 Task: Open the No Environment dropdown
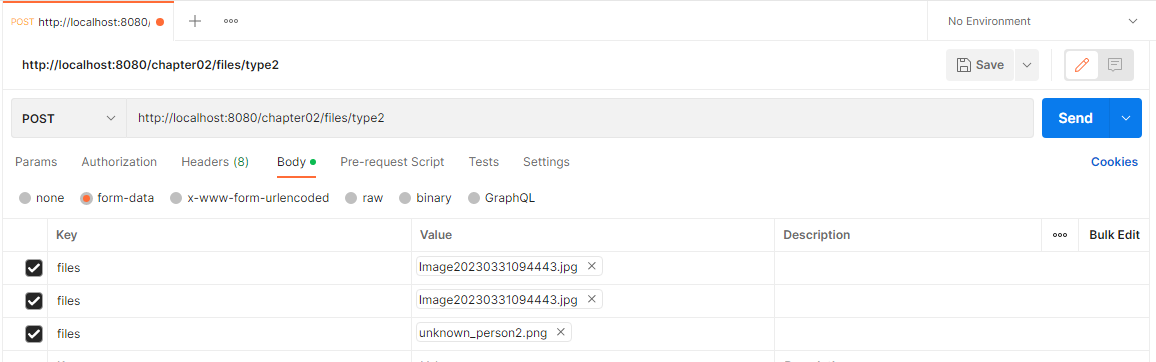(x=1041, y=21)
